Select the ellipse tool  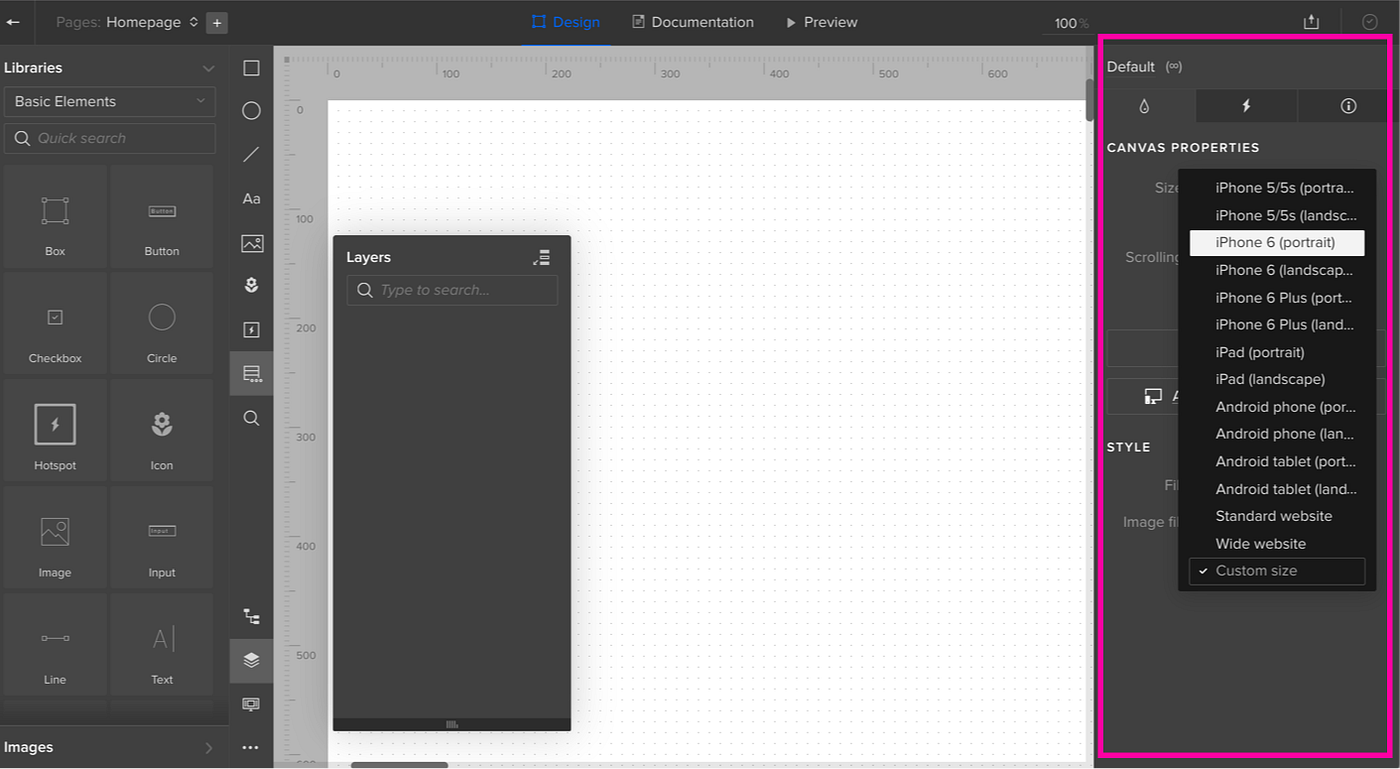pyautogui.click(x=251, y=111)
